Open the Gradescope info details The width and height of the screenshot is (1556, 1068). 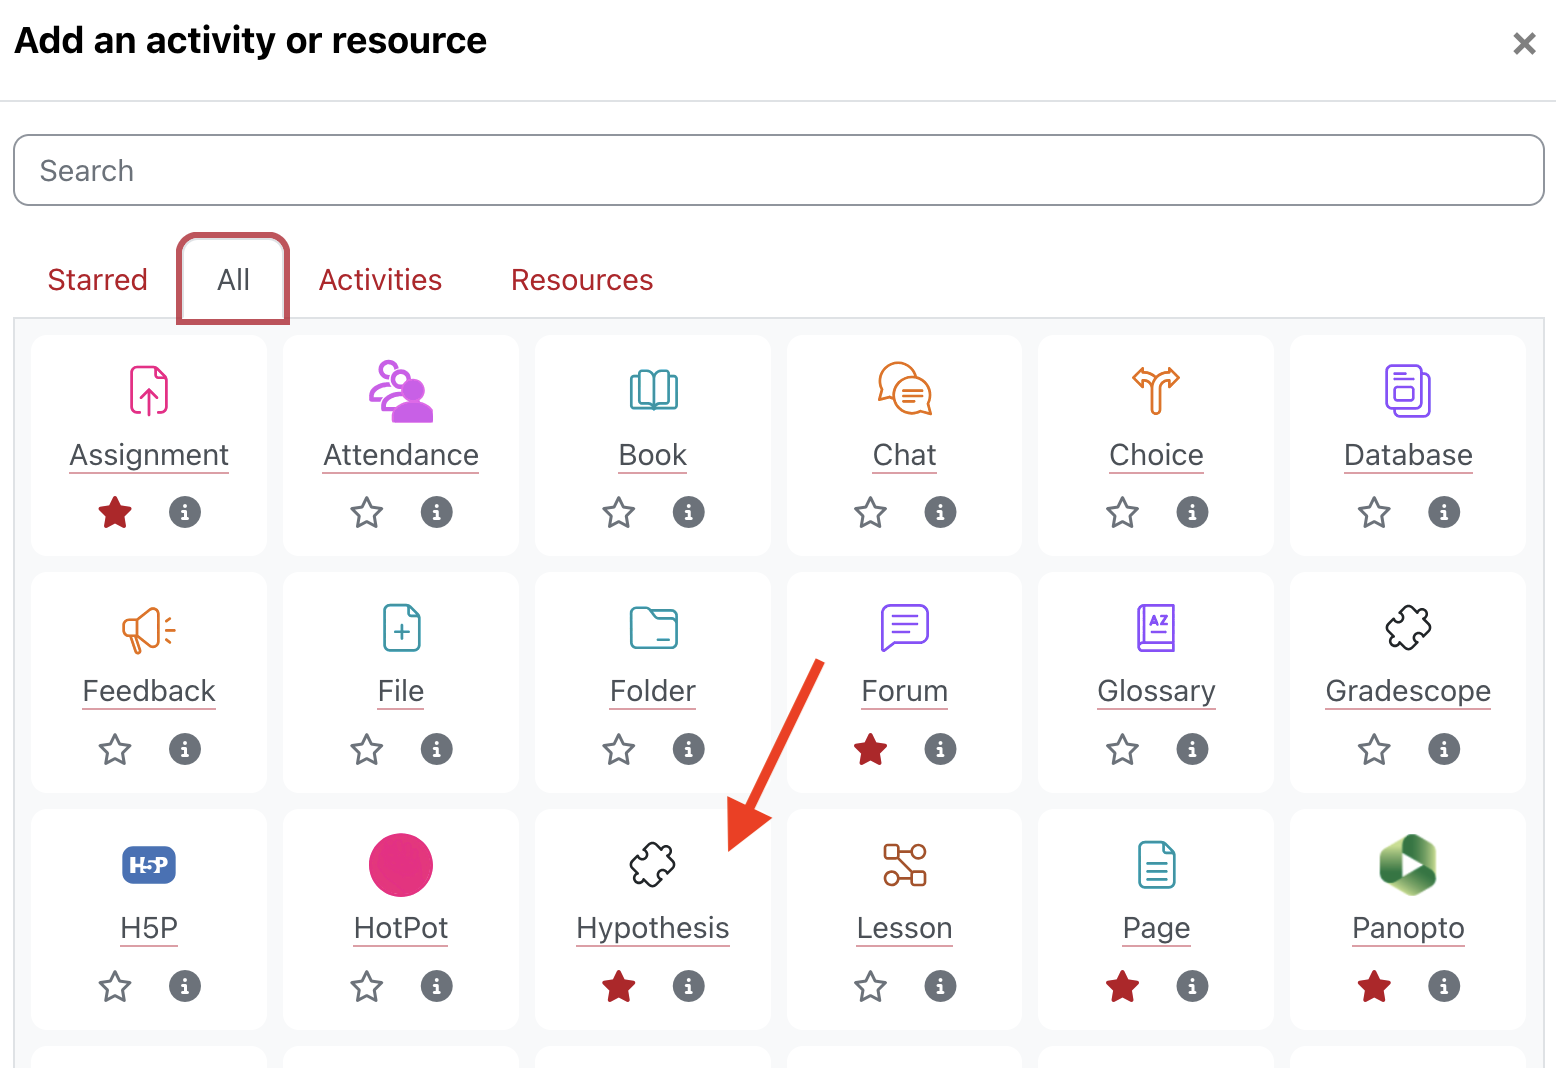1443,749
